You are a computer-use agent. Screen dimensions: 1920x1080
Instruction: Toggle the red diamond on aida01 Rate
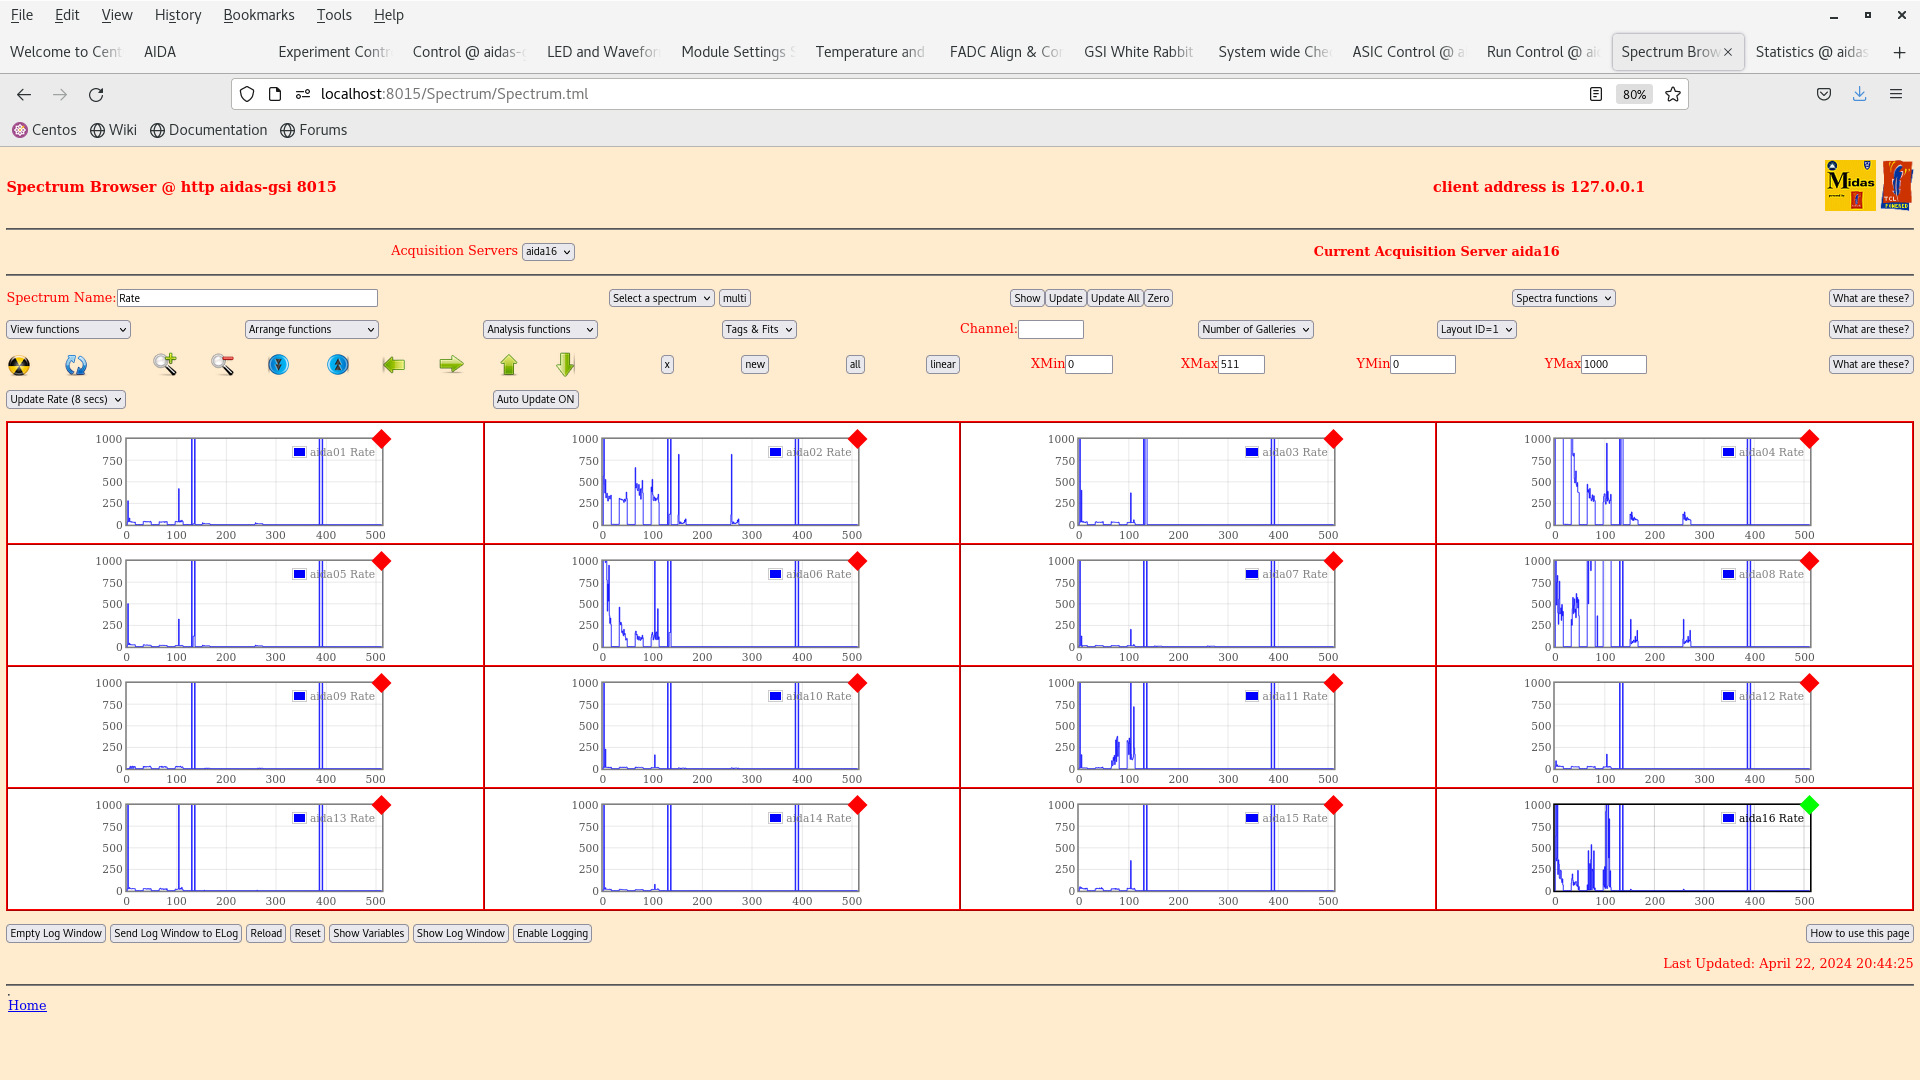[382, 439]
